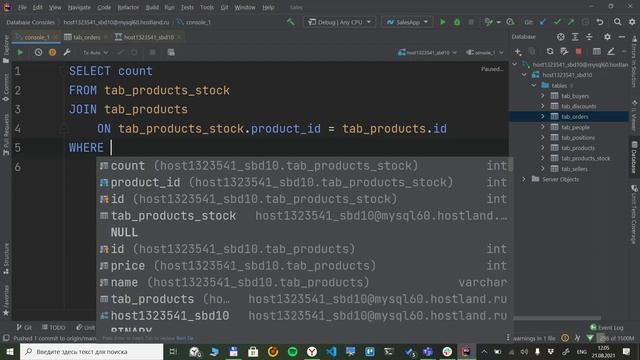Click in-editor results table icon in console toolbar

[x=171, y=52]
